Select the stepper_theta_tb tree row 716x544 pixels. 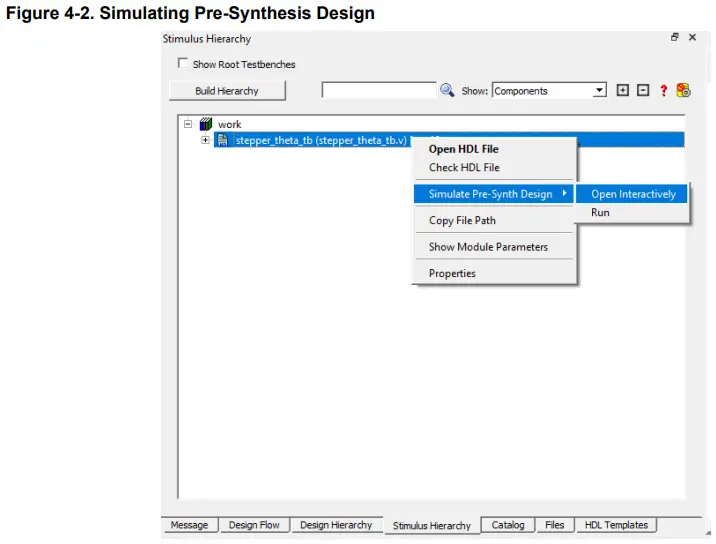[x=449, y=140]
